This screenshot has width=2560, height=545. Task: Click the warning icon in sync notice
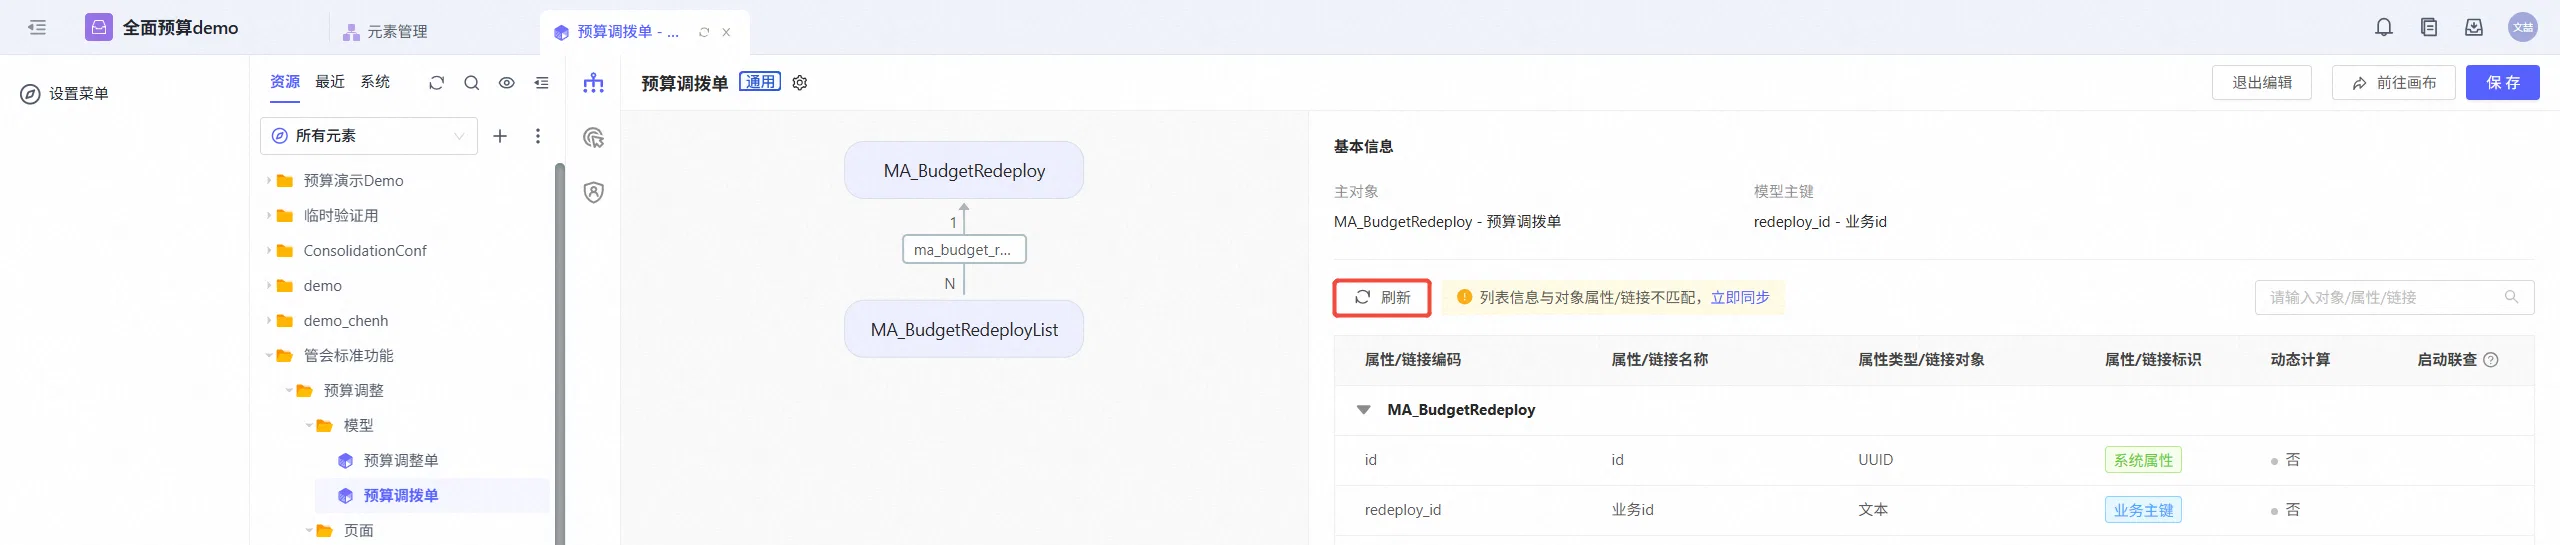[x=1465, y=297]
